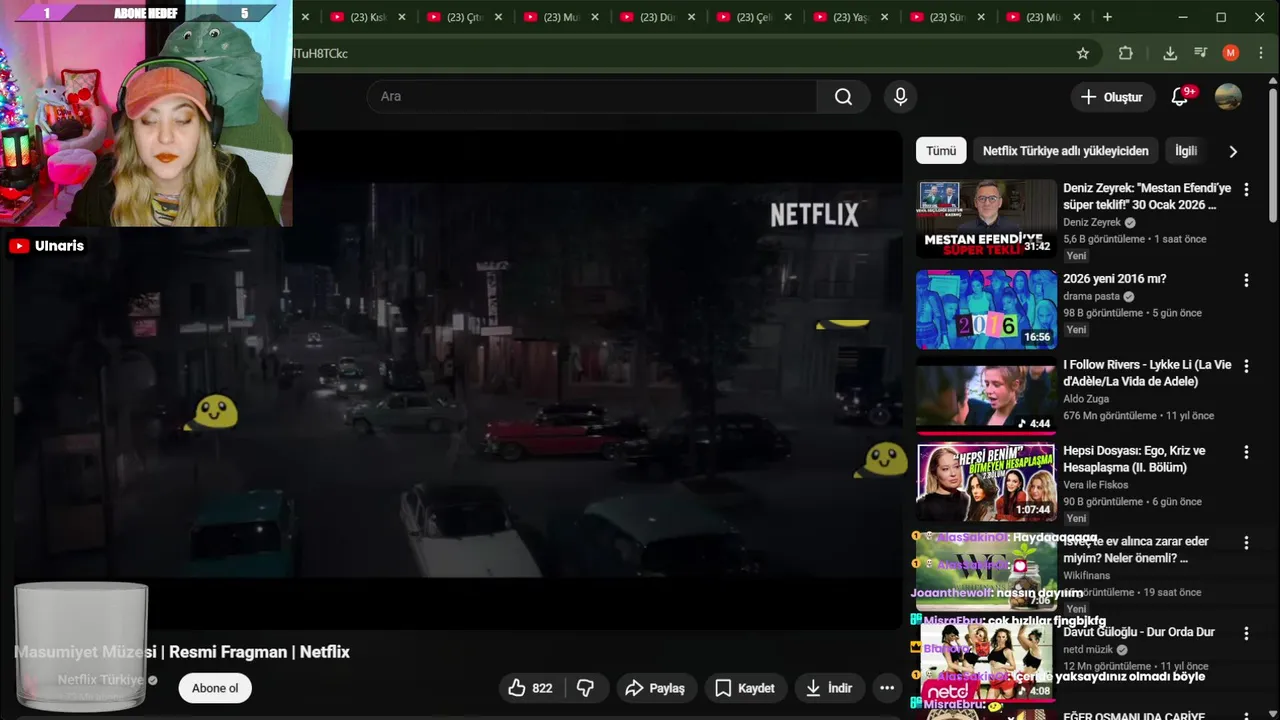
Task: Click Abone ol subscribe button
Action: pos(215,688)
